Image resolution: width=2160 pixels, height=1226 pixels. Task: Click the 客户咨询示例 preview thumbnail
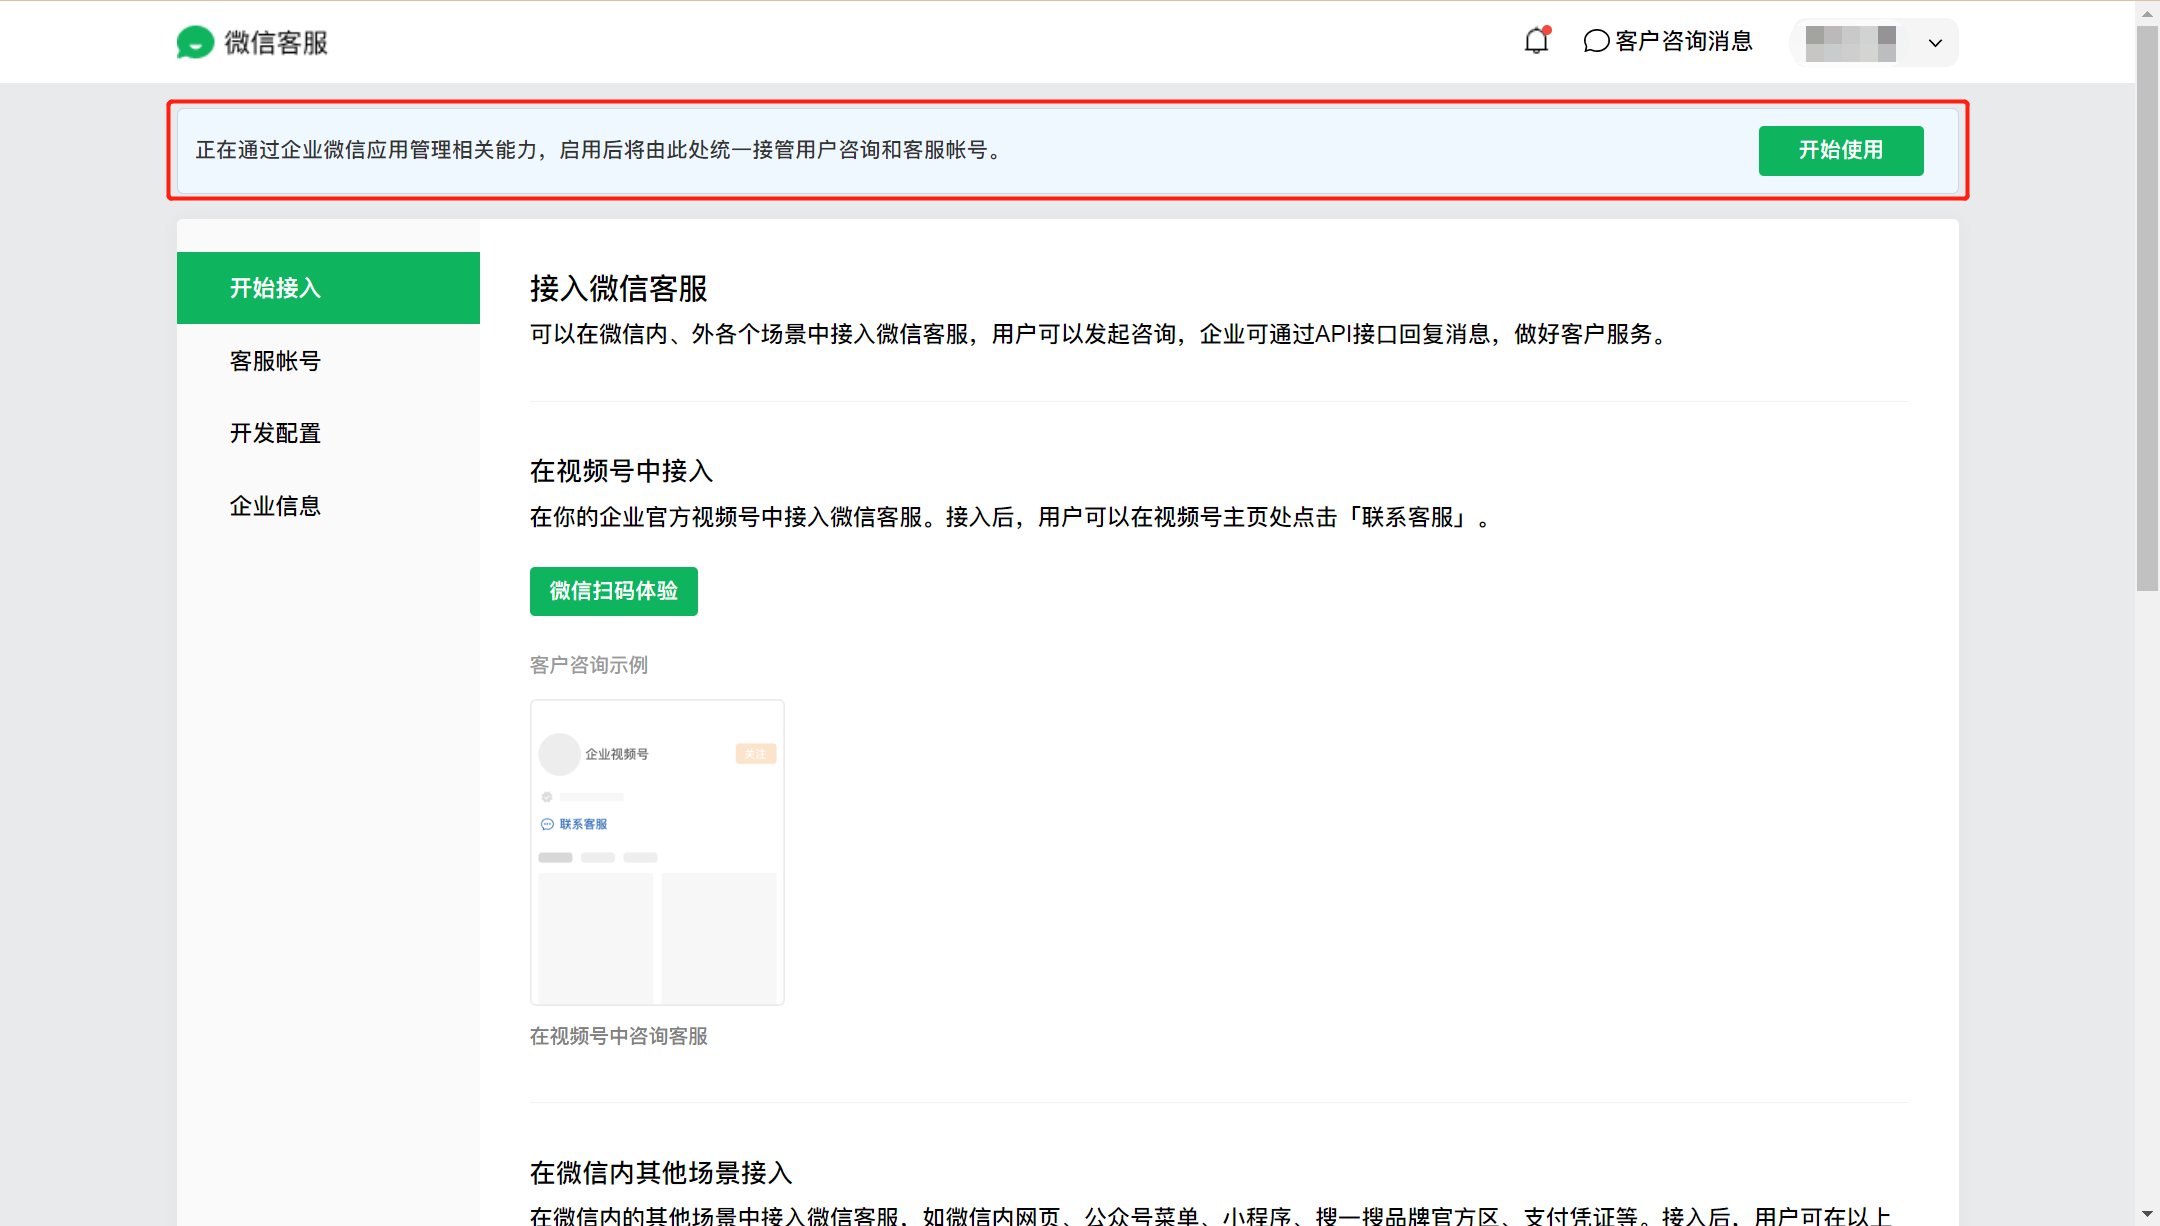[x=657, y=852]
